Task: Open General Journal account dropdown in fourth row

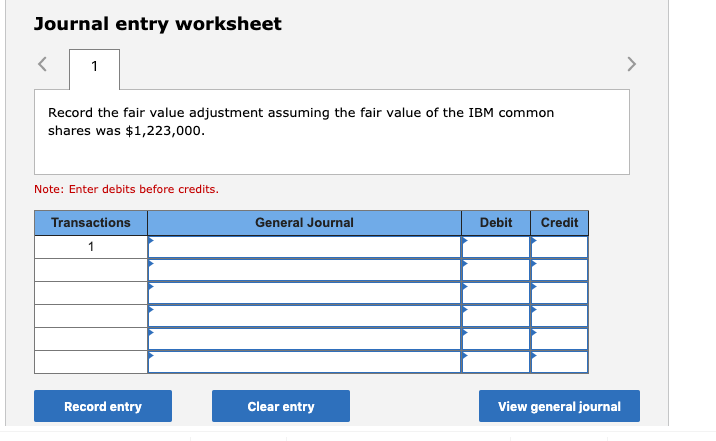Action: [305, 316]
